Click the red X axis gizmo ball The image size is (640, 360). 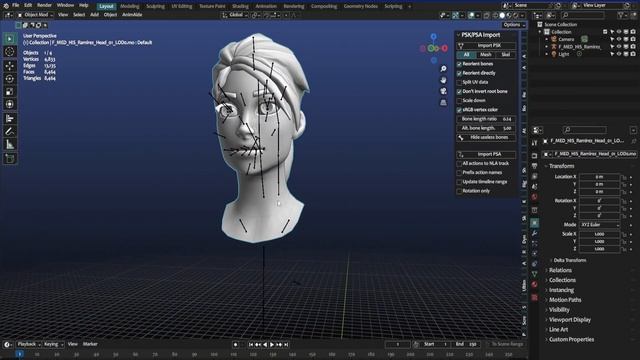click(x=444, y=48)
